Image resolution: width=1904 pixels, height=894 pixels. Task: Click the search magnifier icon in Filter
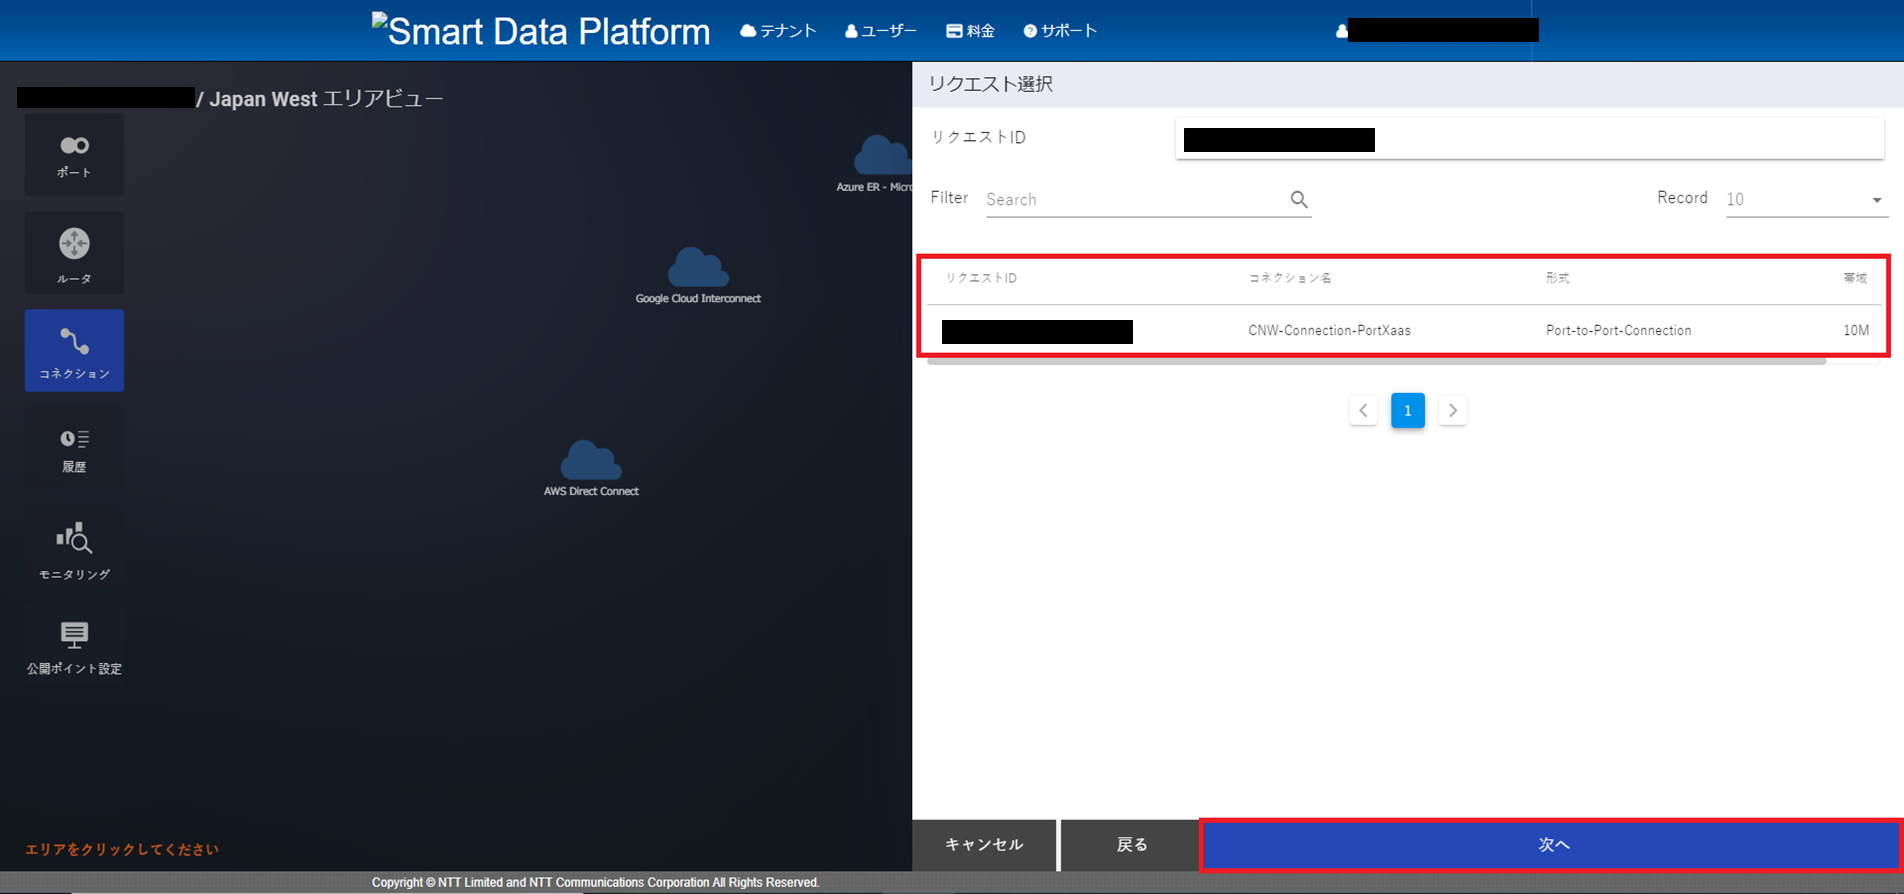click(x=1299, y=200)
